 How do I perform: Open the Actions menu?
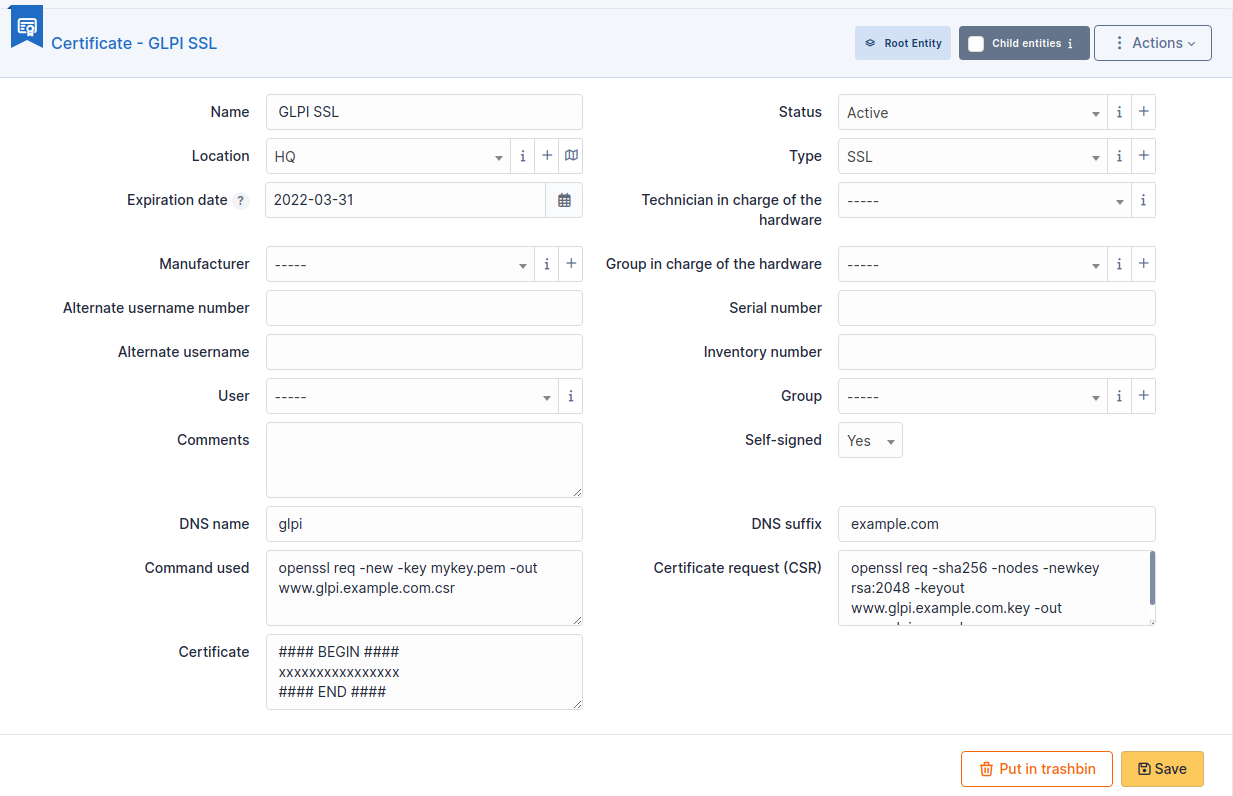tap(1153, 43)
